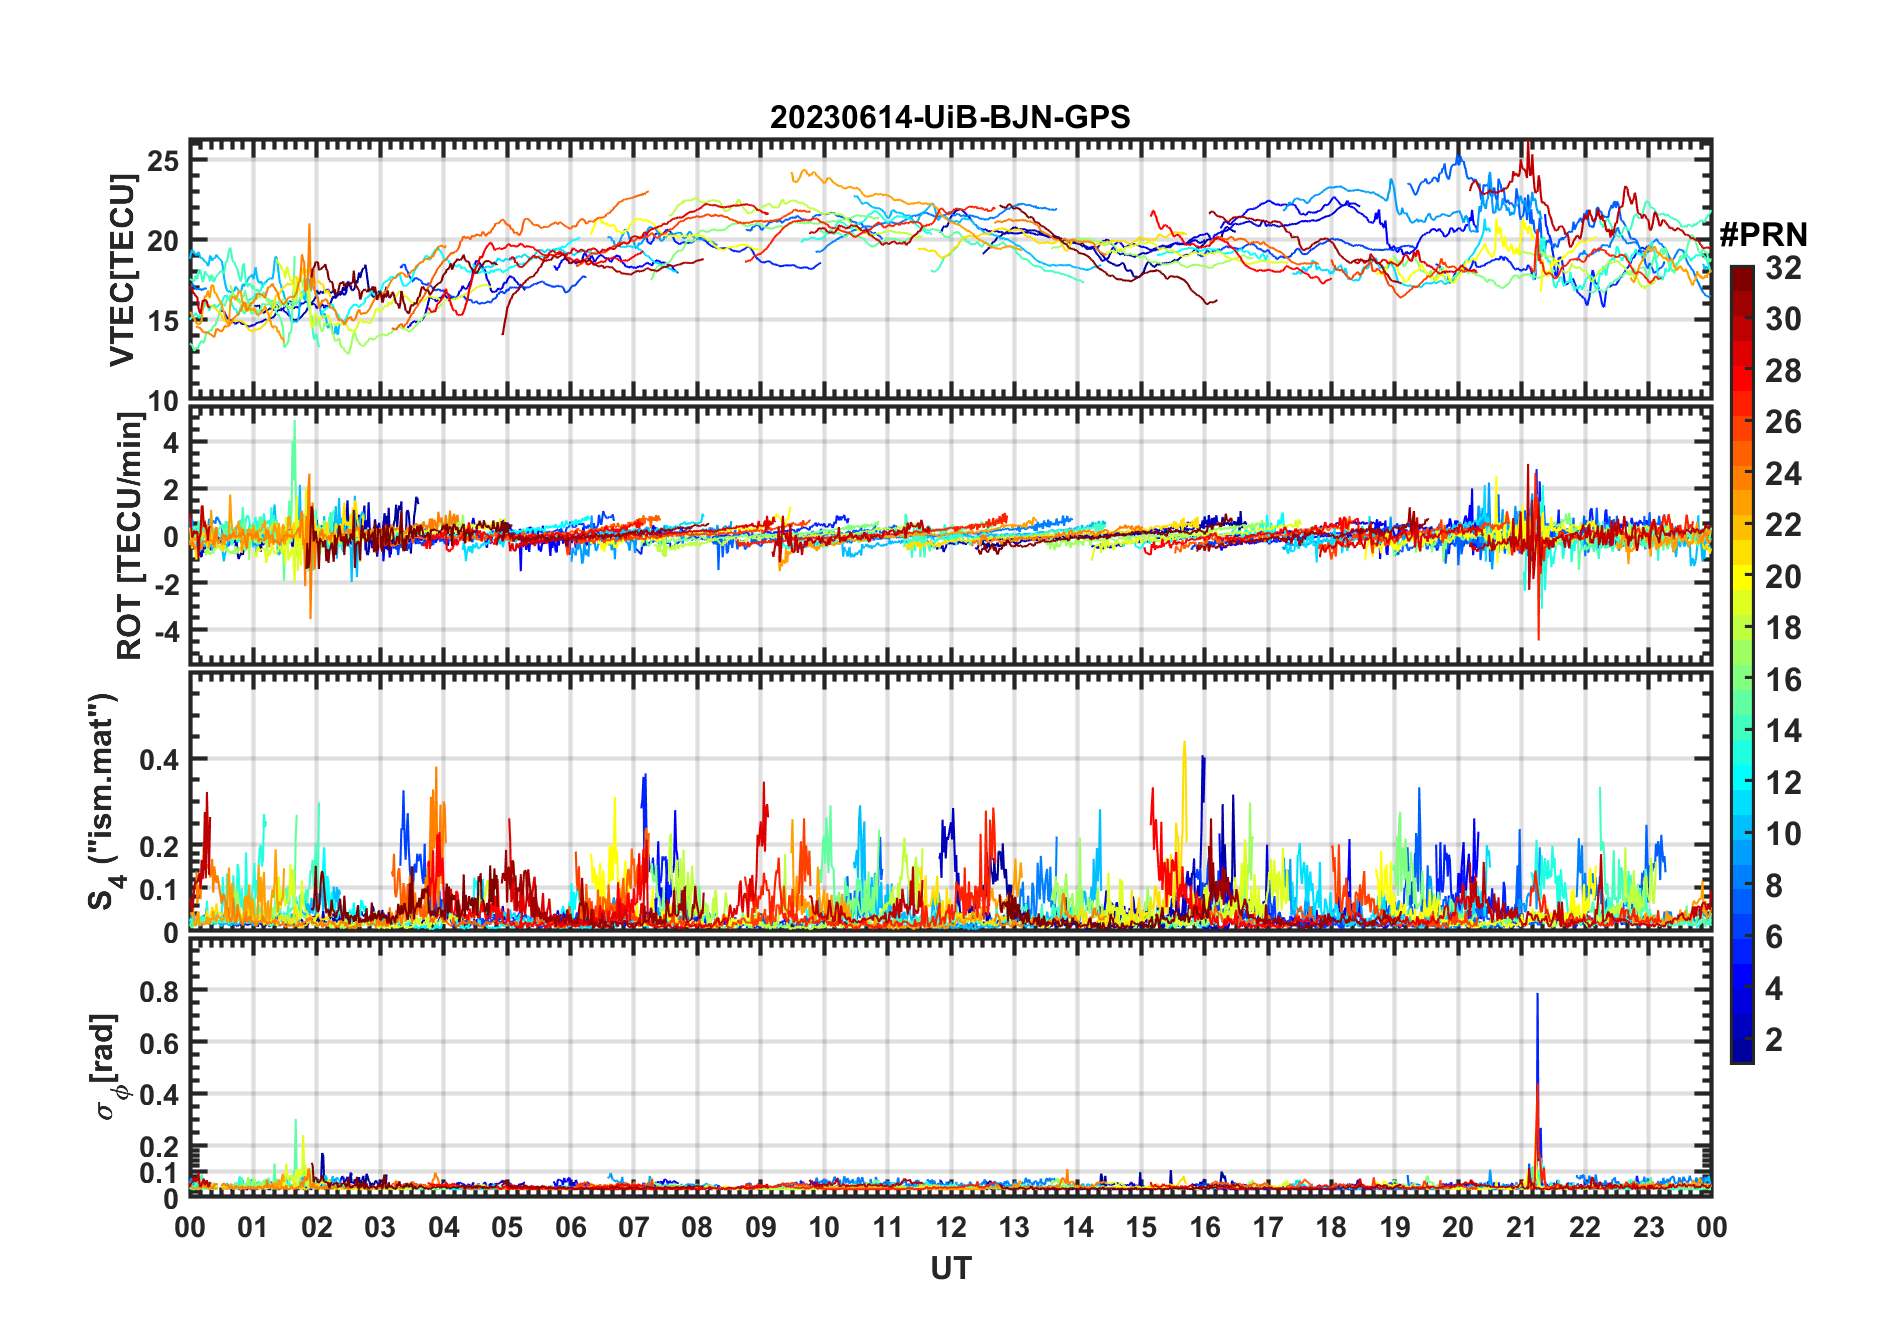Select tick label "2" on the #PRN colorbar
The height and width of the screenshot is (1330, 1902).
coord(1775,1040)
